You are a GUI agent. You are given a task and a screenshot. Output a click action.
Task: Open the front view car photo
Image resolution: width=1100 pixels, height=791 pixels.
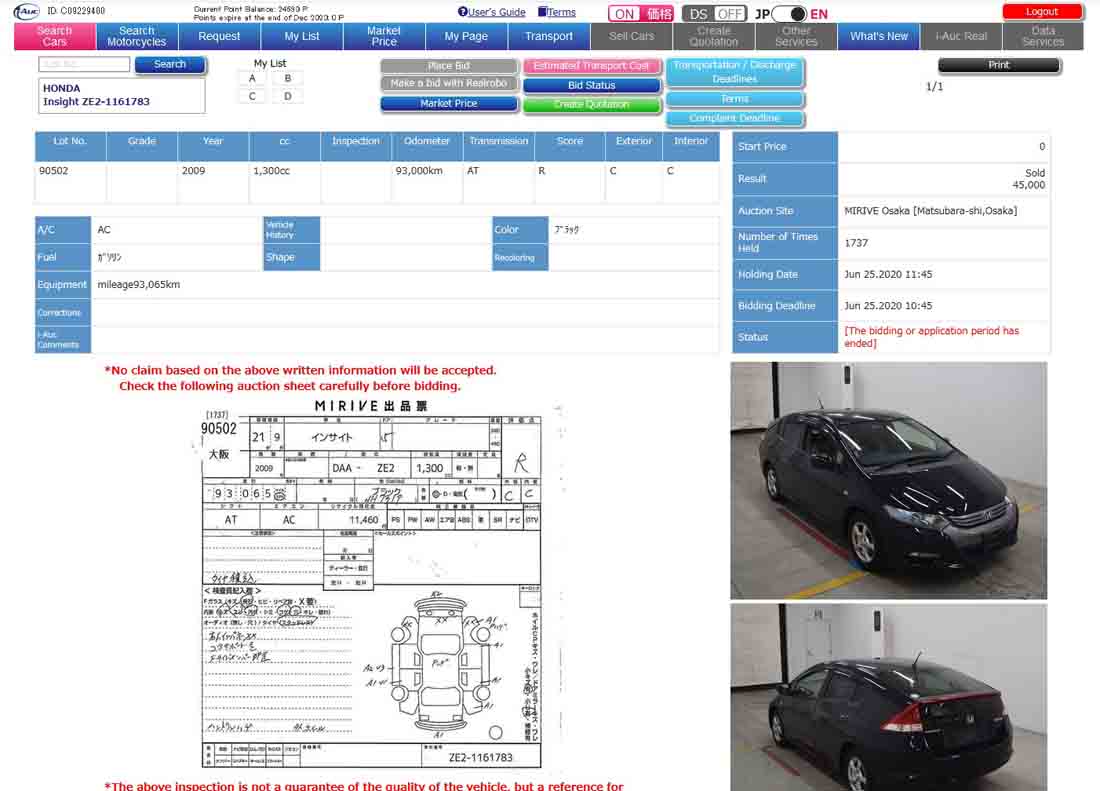click(888, 480)
